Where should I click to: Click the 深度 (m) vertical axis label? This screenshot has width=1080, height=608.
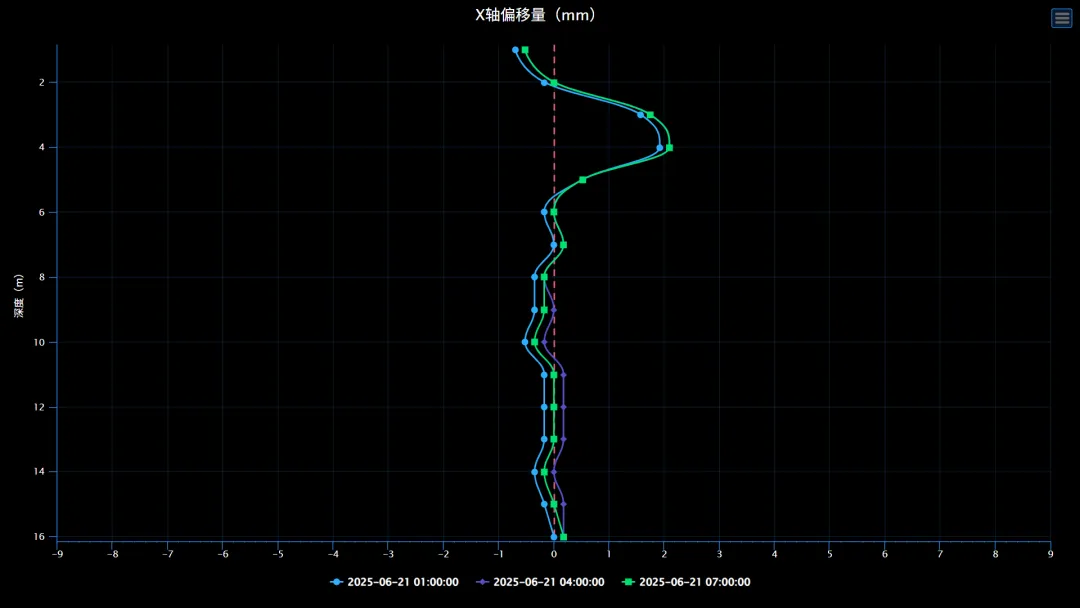[19, 295]
